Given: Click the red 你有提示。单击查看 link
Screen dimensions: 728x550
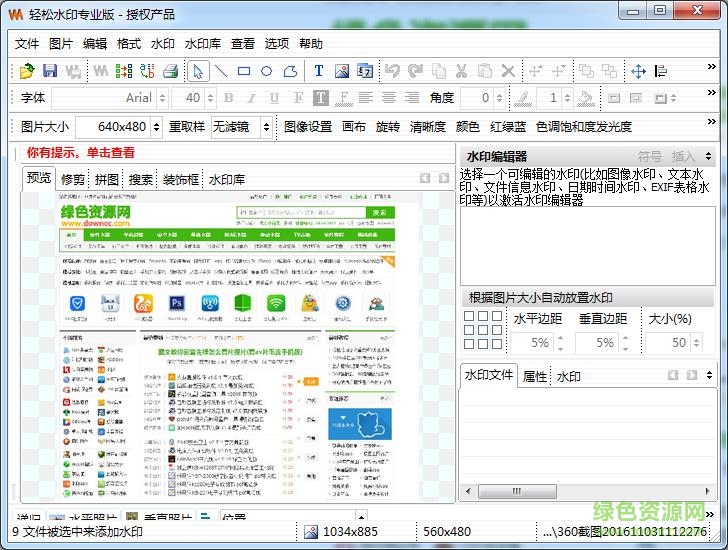Looking at the screenshot, I should coord(80,153).
